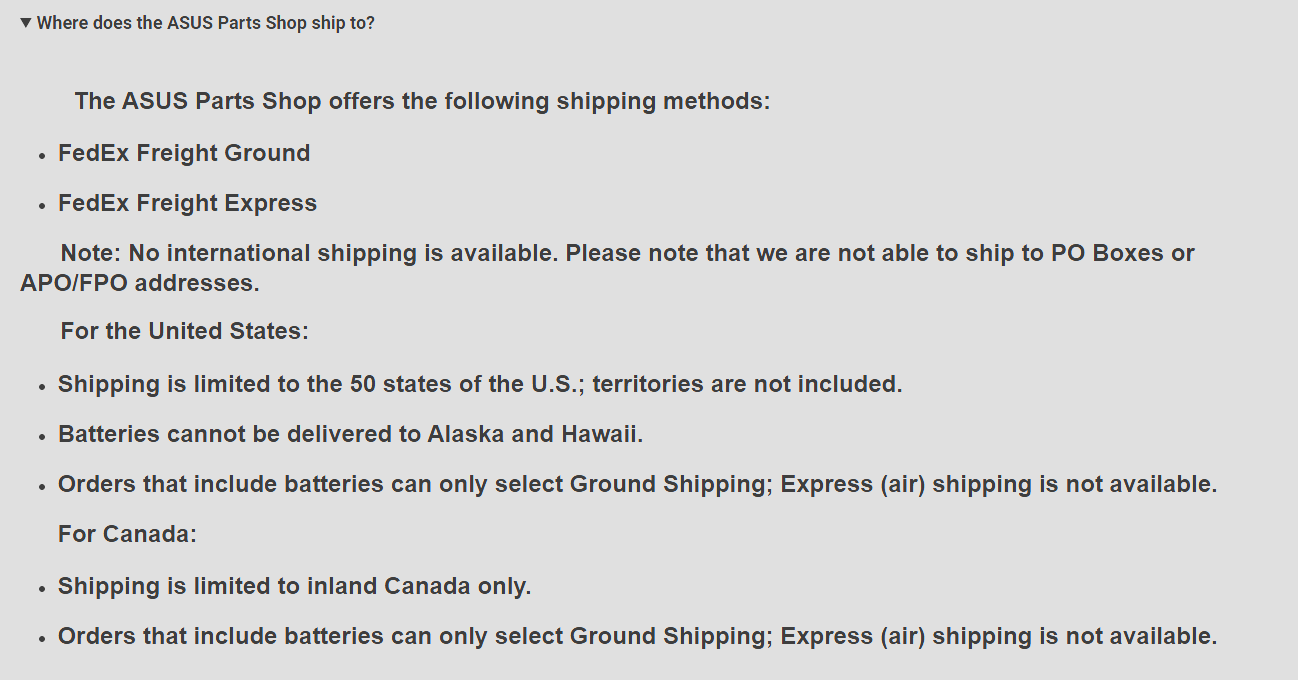Click the '50 states of the U.S.' line
Viewport: 1298px width, 680px height.
coord(480,384)
